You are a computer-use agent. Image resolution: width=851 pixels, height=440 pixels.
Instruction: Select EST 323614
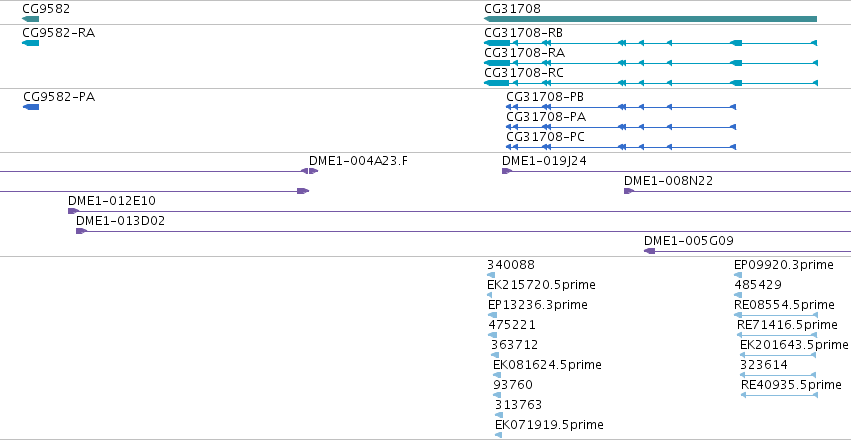764,365
